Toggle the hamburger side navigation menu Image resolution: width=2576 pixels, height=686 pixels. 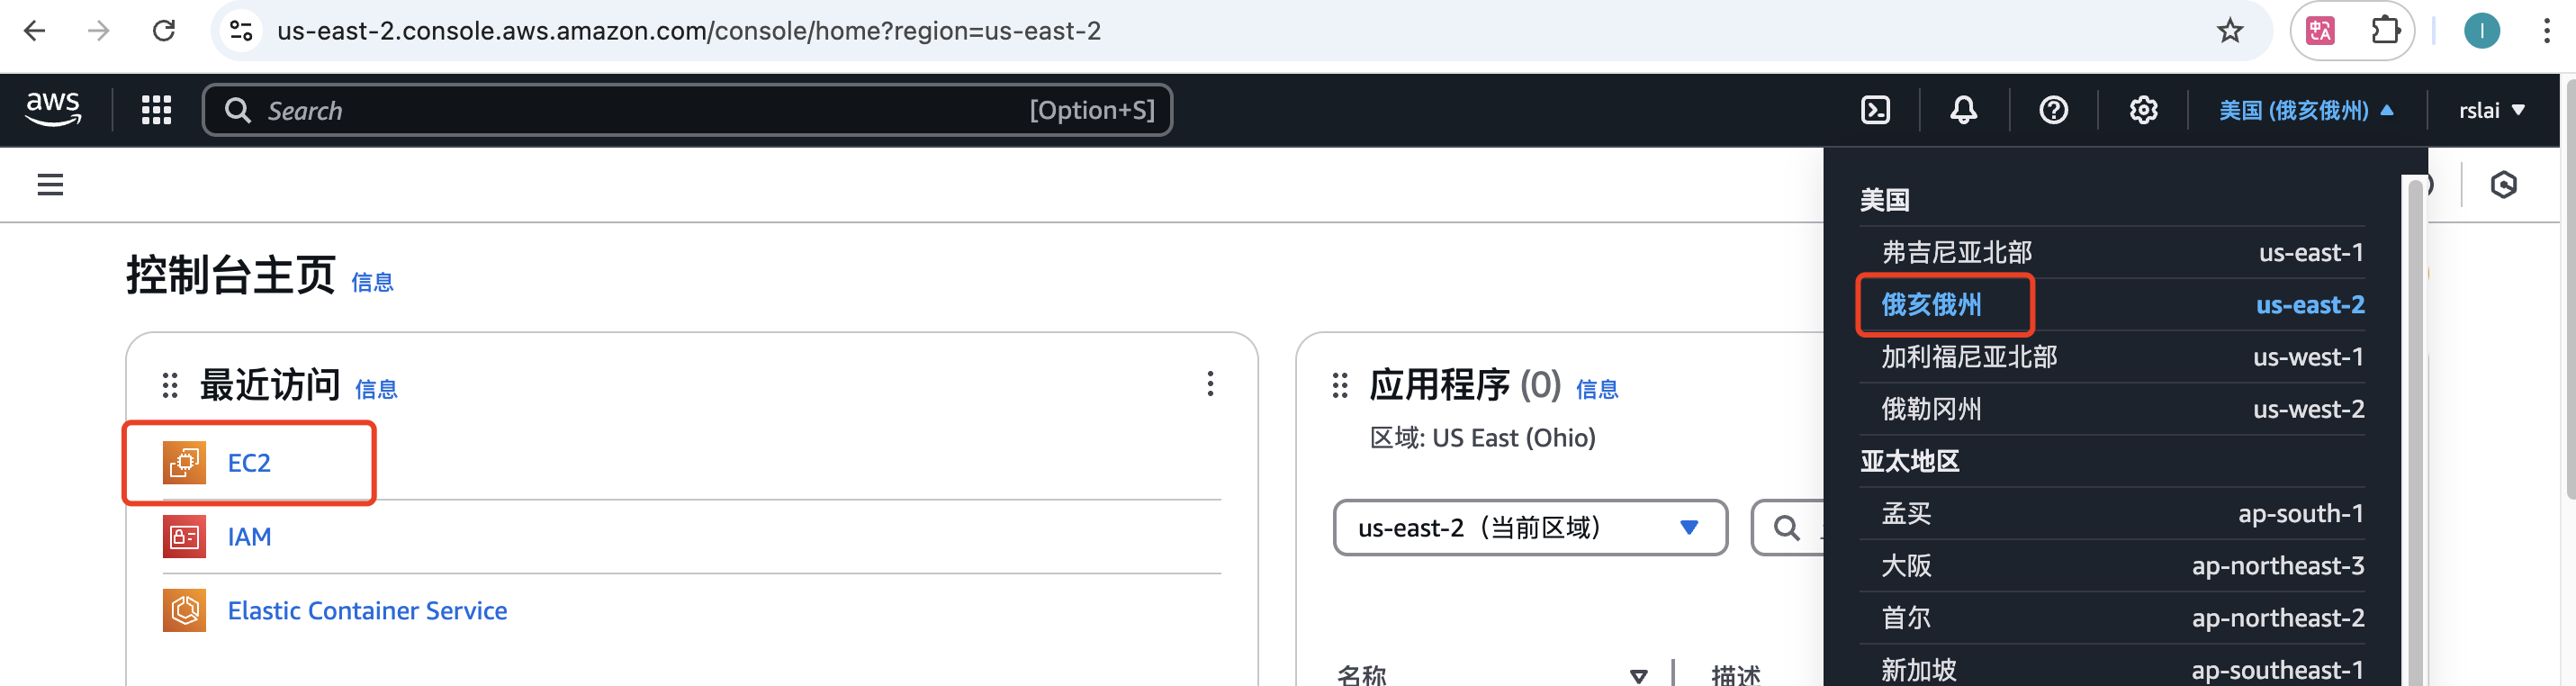point(50,185)
